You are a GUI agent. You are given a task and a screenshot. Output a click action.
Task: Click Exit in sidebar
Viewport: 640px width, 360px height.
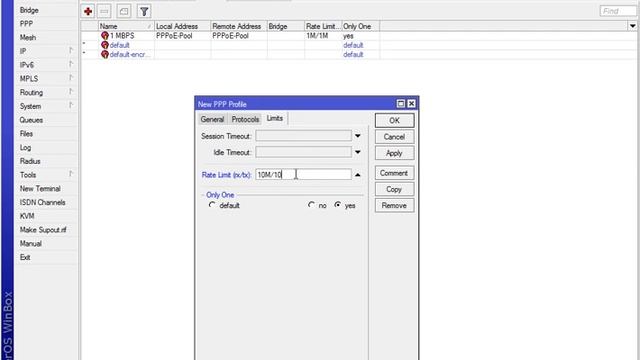coord(25,257)
